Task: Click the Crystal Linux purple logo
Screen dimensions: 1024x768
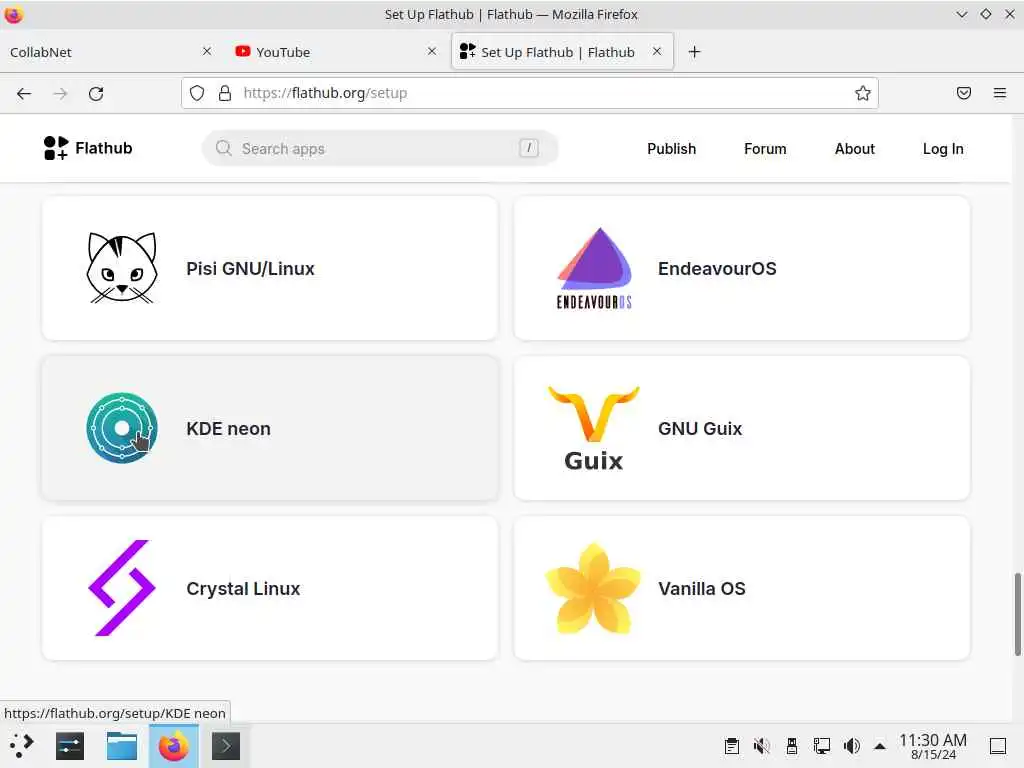Action: click(x=122, y=588)
